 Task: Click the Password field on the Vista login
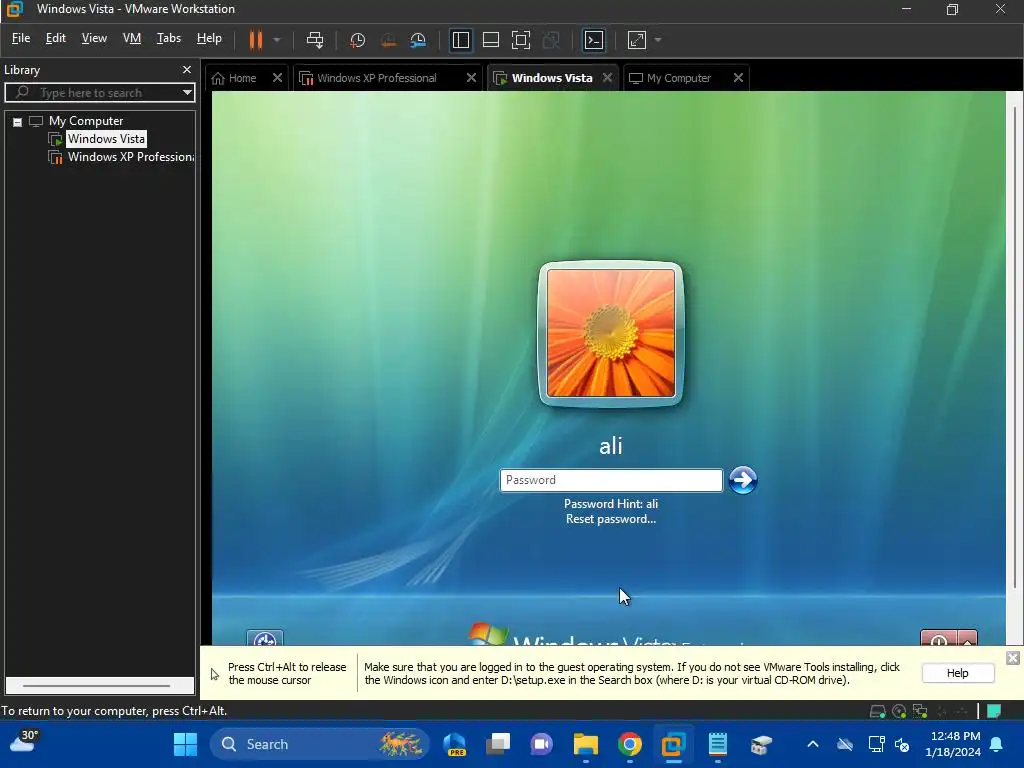coord(611,480)
